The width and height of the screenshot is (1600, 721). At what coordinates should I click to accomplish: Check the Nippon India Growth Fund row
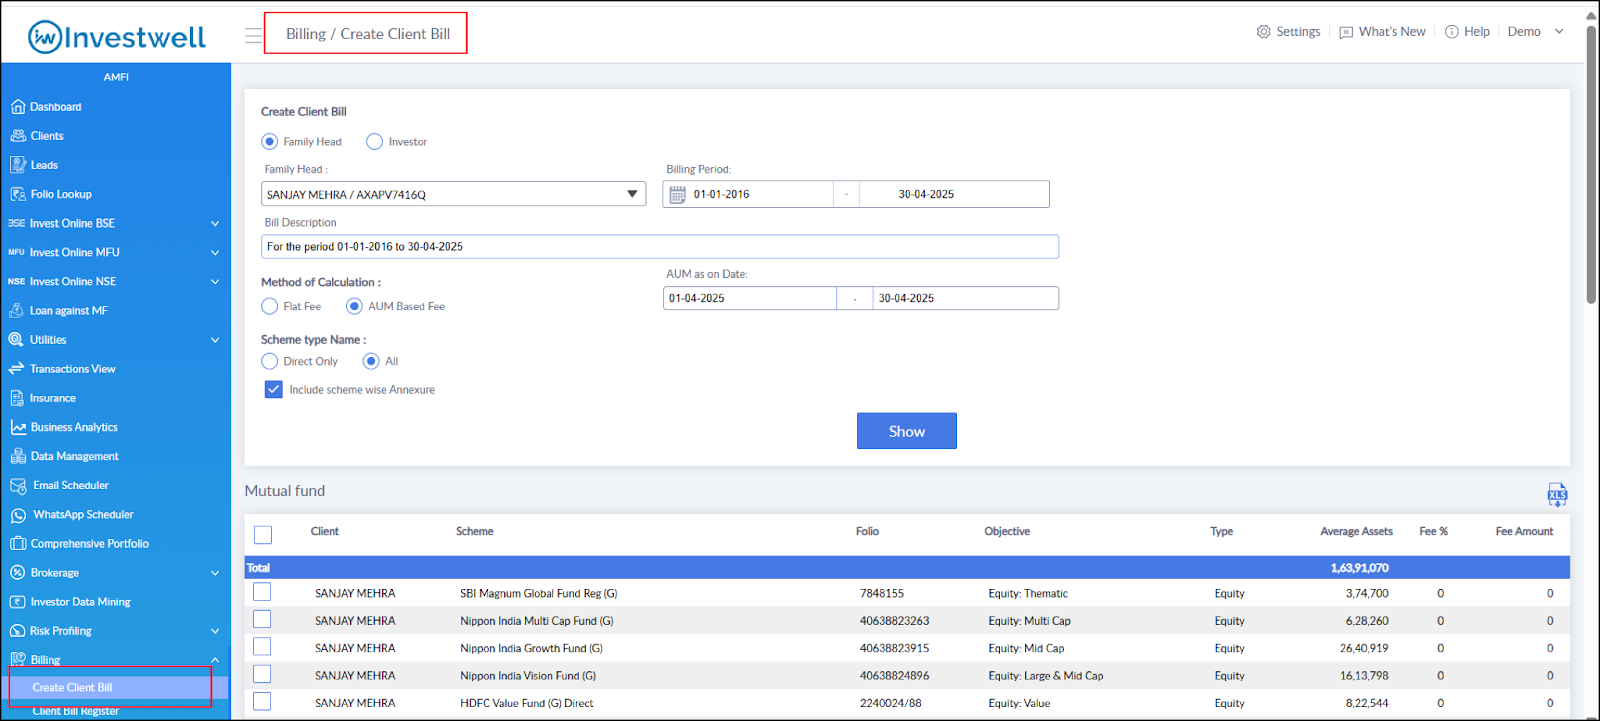[262, 647]
